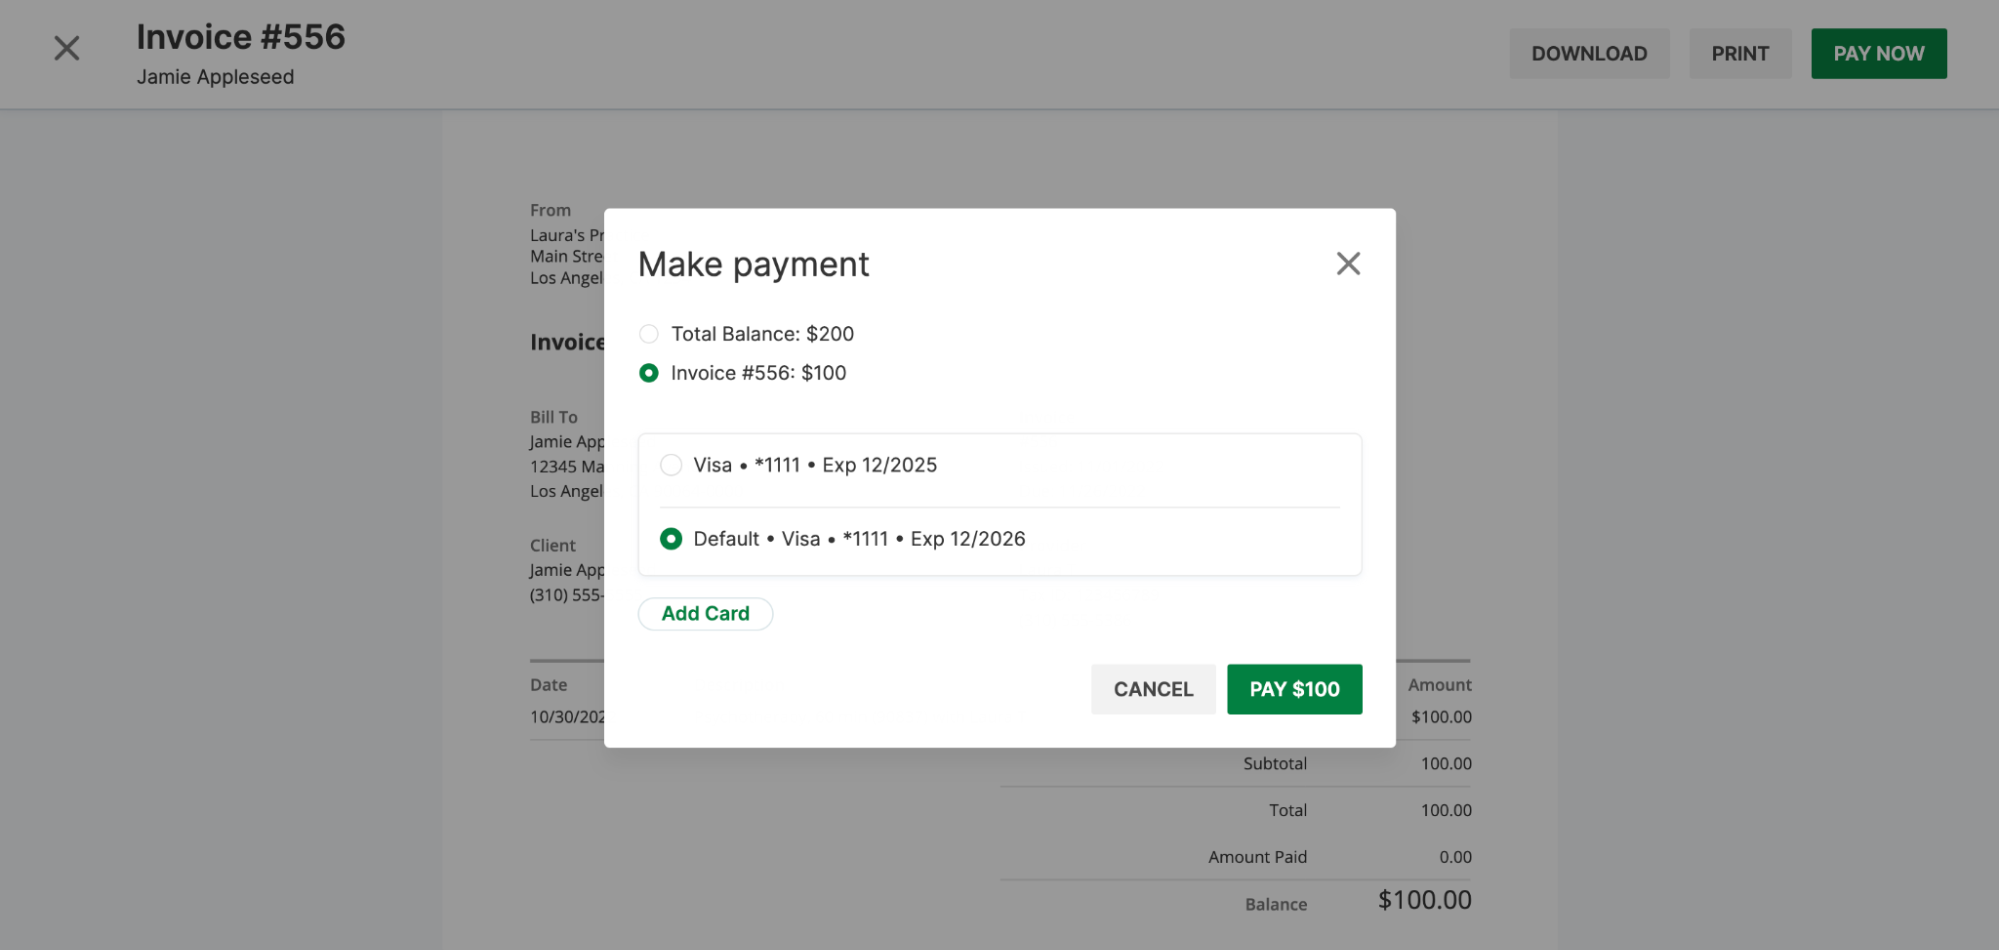Screen dimensions: 1999x950
Task: Click the Amount Paid row
Action: click(1257, 857)
